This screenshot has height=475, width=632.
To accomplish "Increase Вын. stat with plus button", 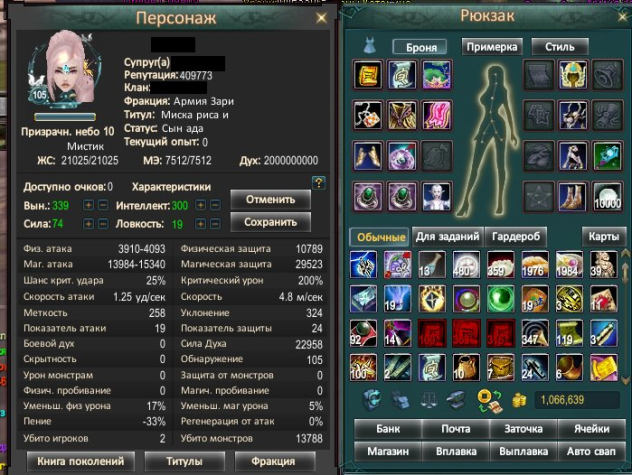I will click(88, 205).
